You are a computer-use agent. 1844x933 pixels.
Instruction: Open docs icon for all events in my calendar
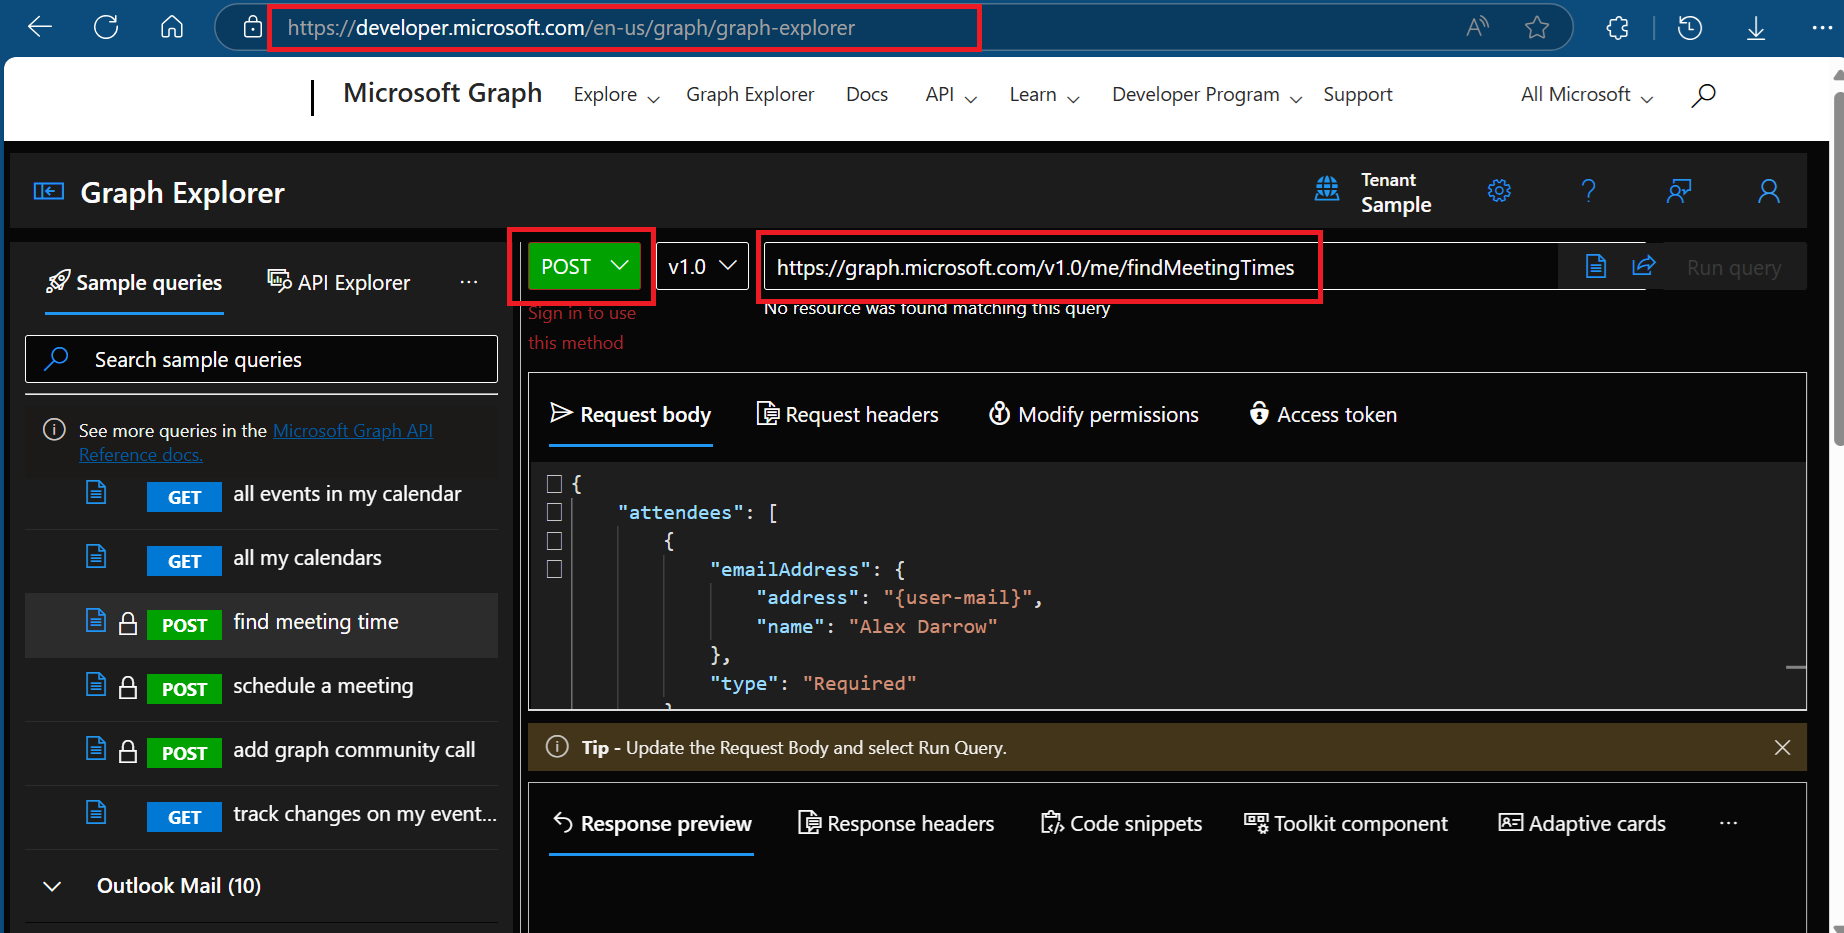(96, 492)
